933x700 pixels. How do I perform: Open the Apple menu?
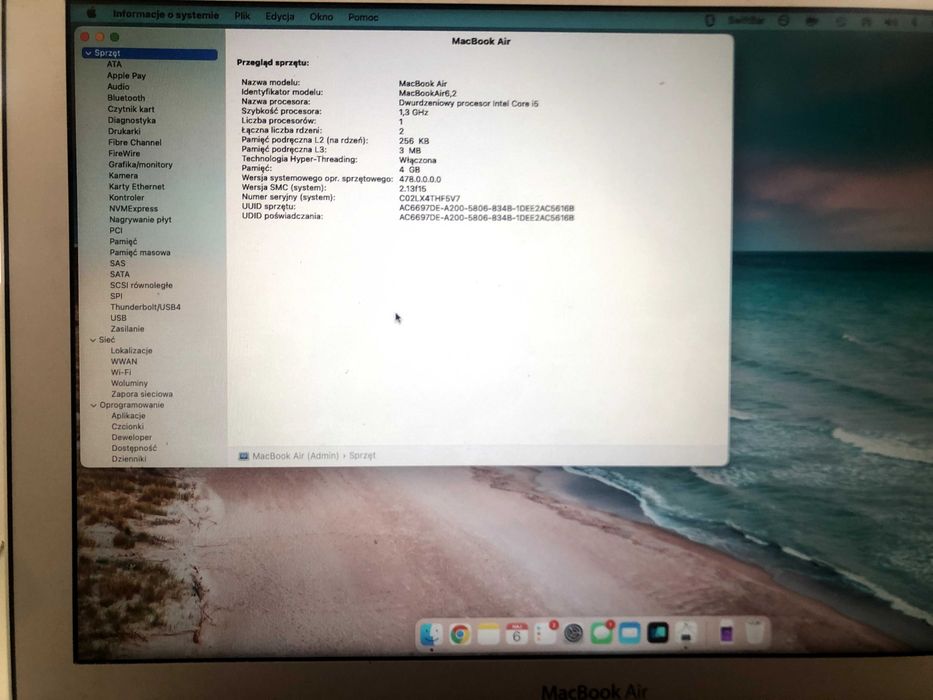pyautogui.click(x=92, y=12)
